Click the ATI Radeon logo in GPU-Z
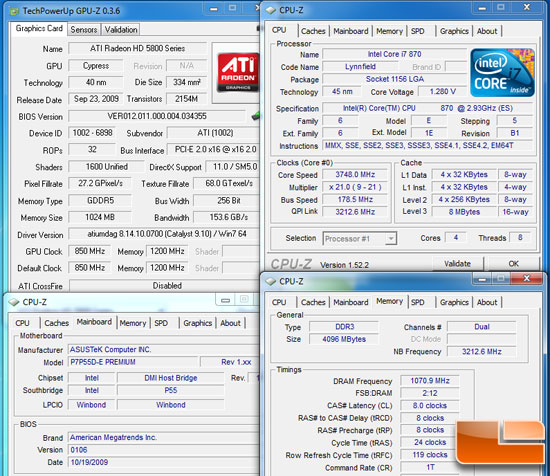Viewport: 550px width, 476px height. pos(238,73)
